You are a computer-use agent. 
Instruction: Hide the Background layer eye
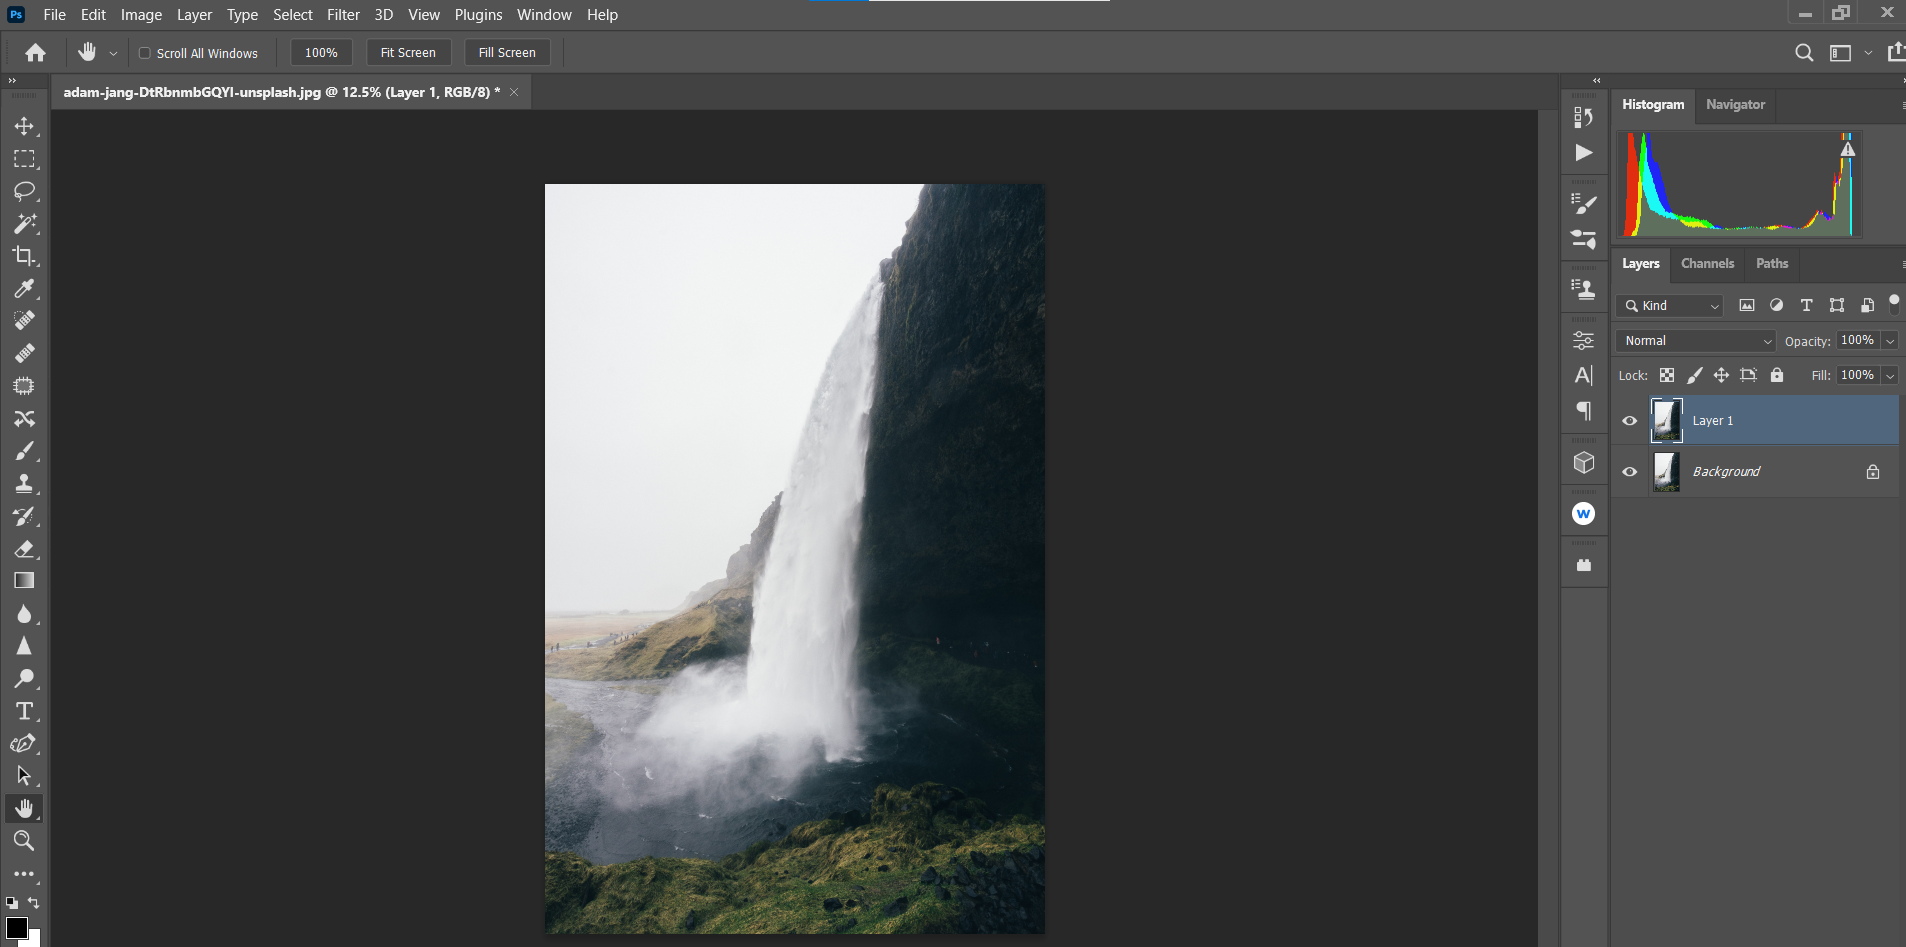[1630, 472]
